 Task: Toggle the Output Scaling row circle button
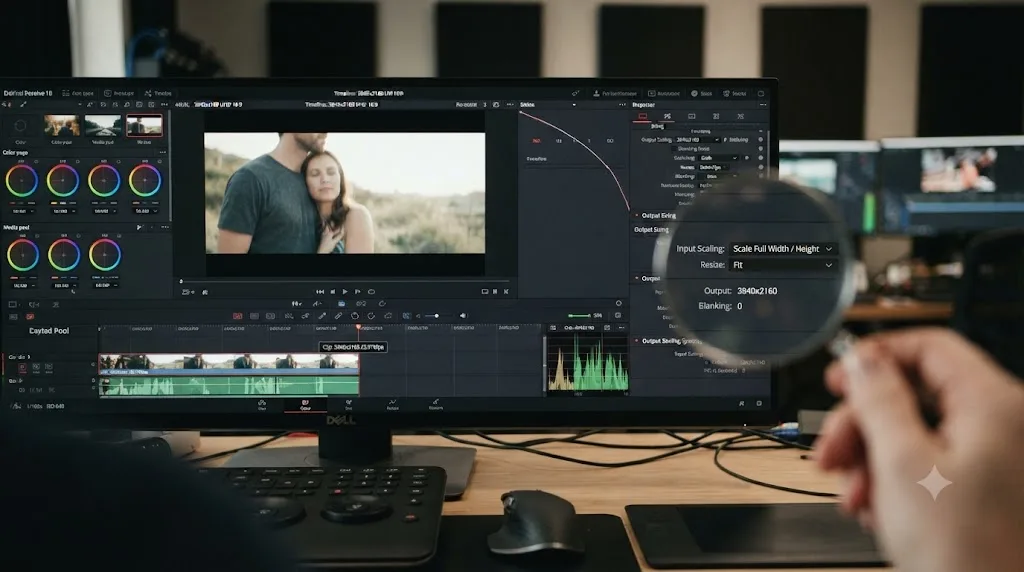pos(760,140)
